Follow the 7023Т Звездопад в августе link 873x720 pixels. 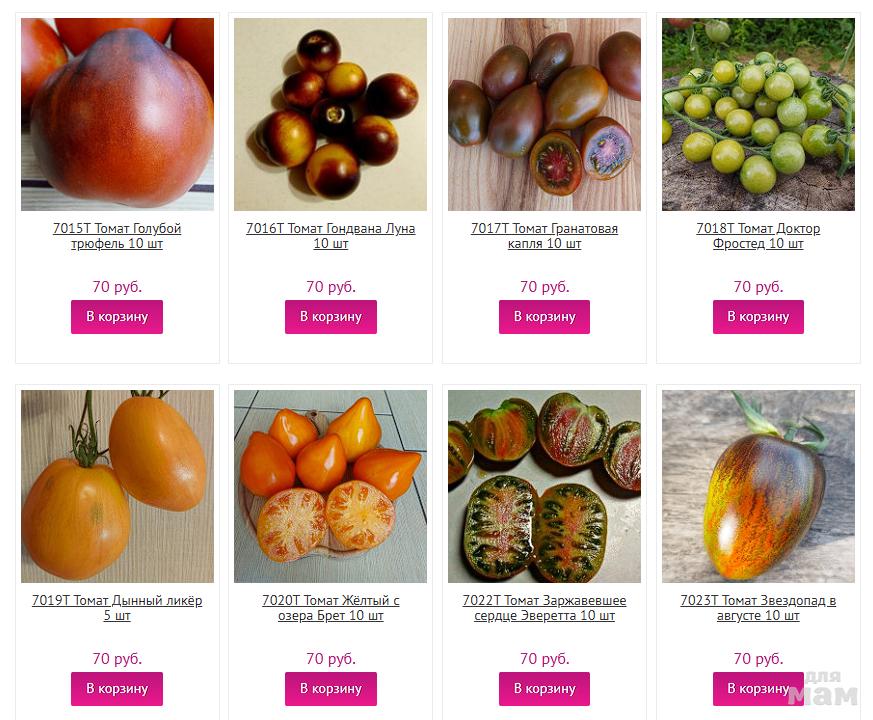(758, 608)
